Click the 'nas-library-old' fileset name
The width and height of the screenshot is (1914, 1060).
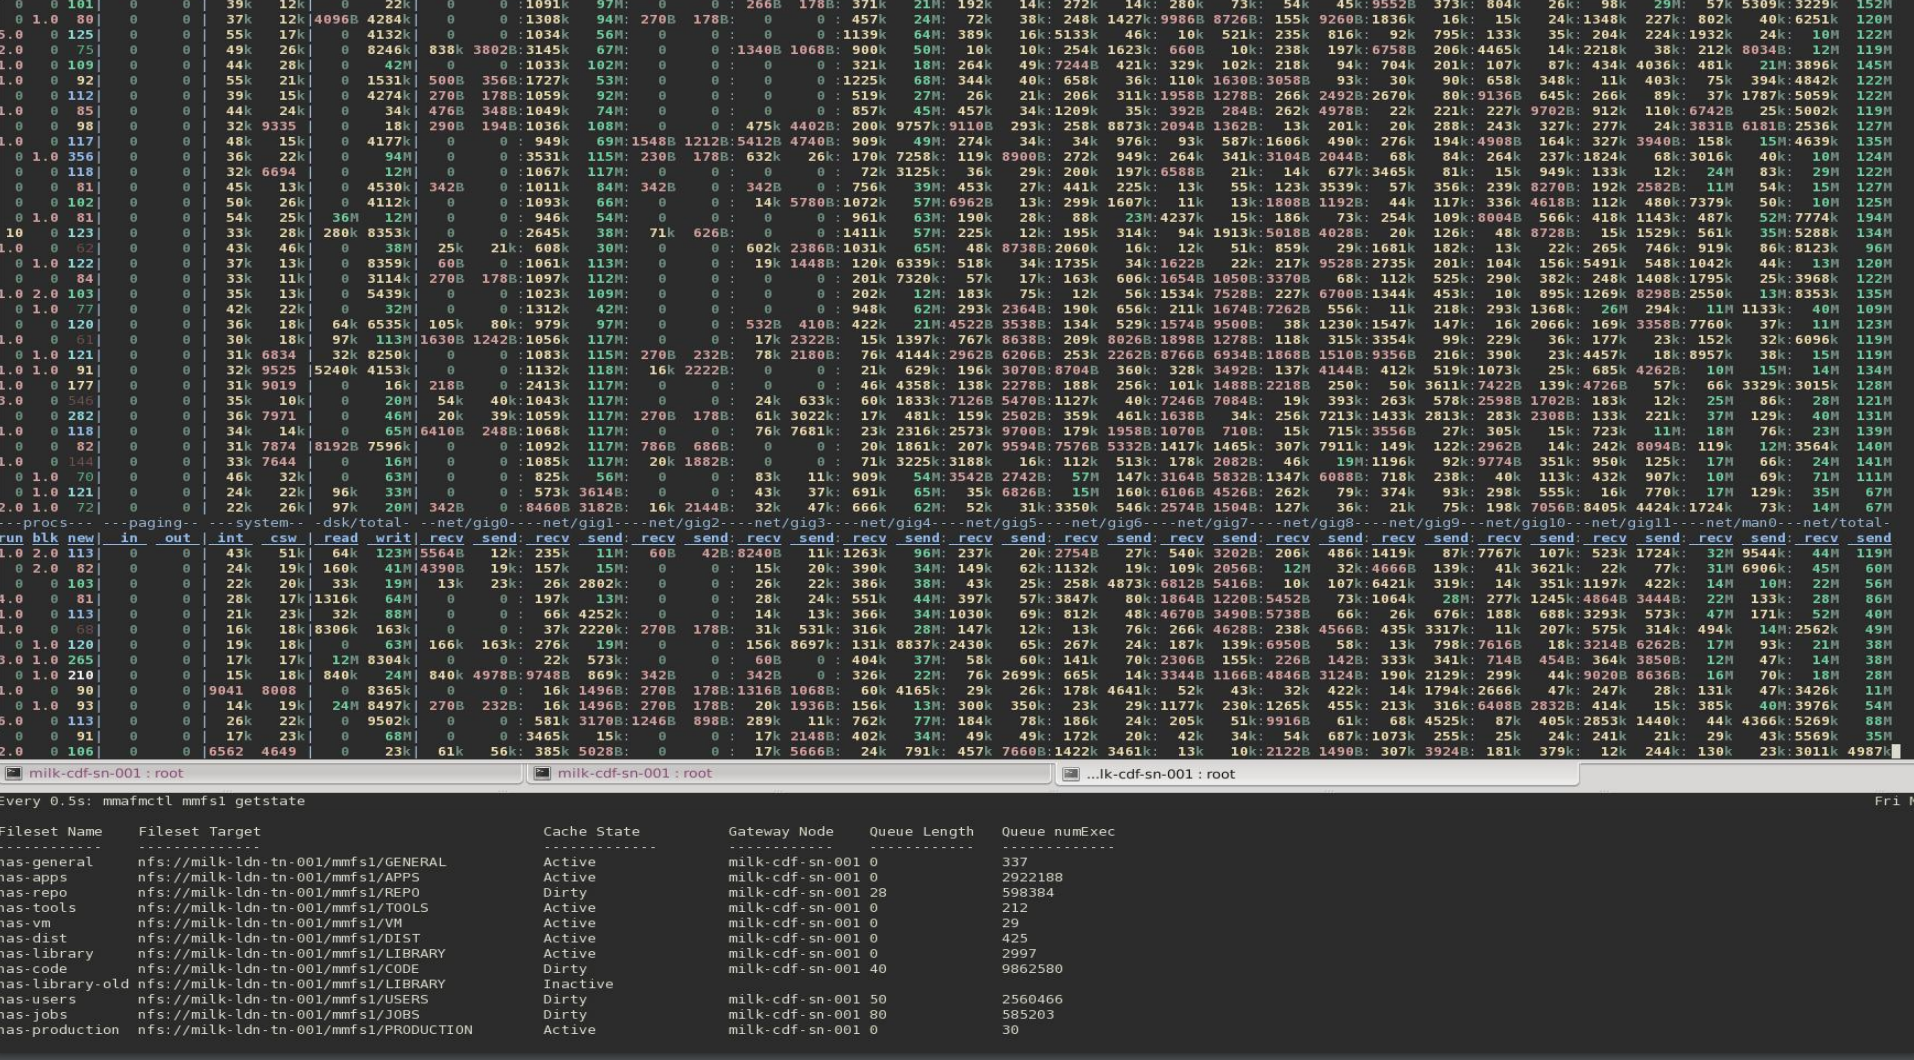coord(64,984)
